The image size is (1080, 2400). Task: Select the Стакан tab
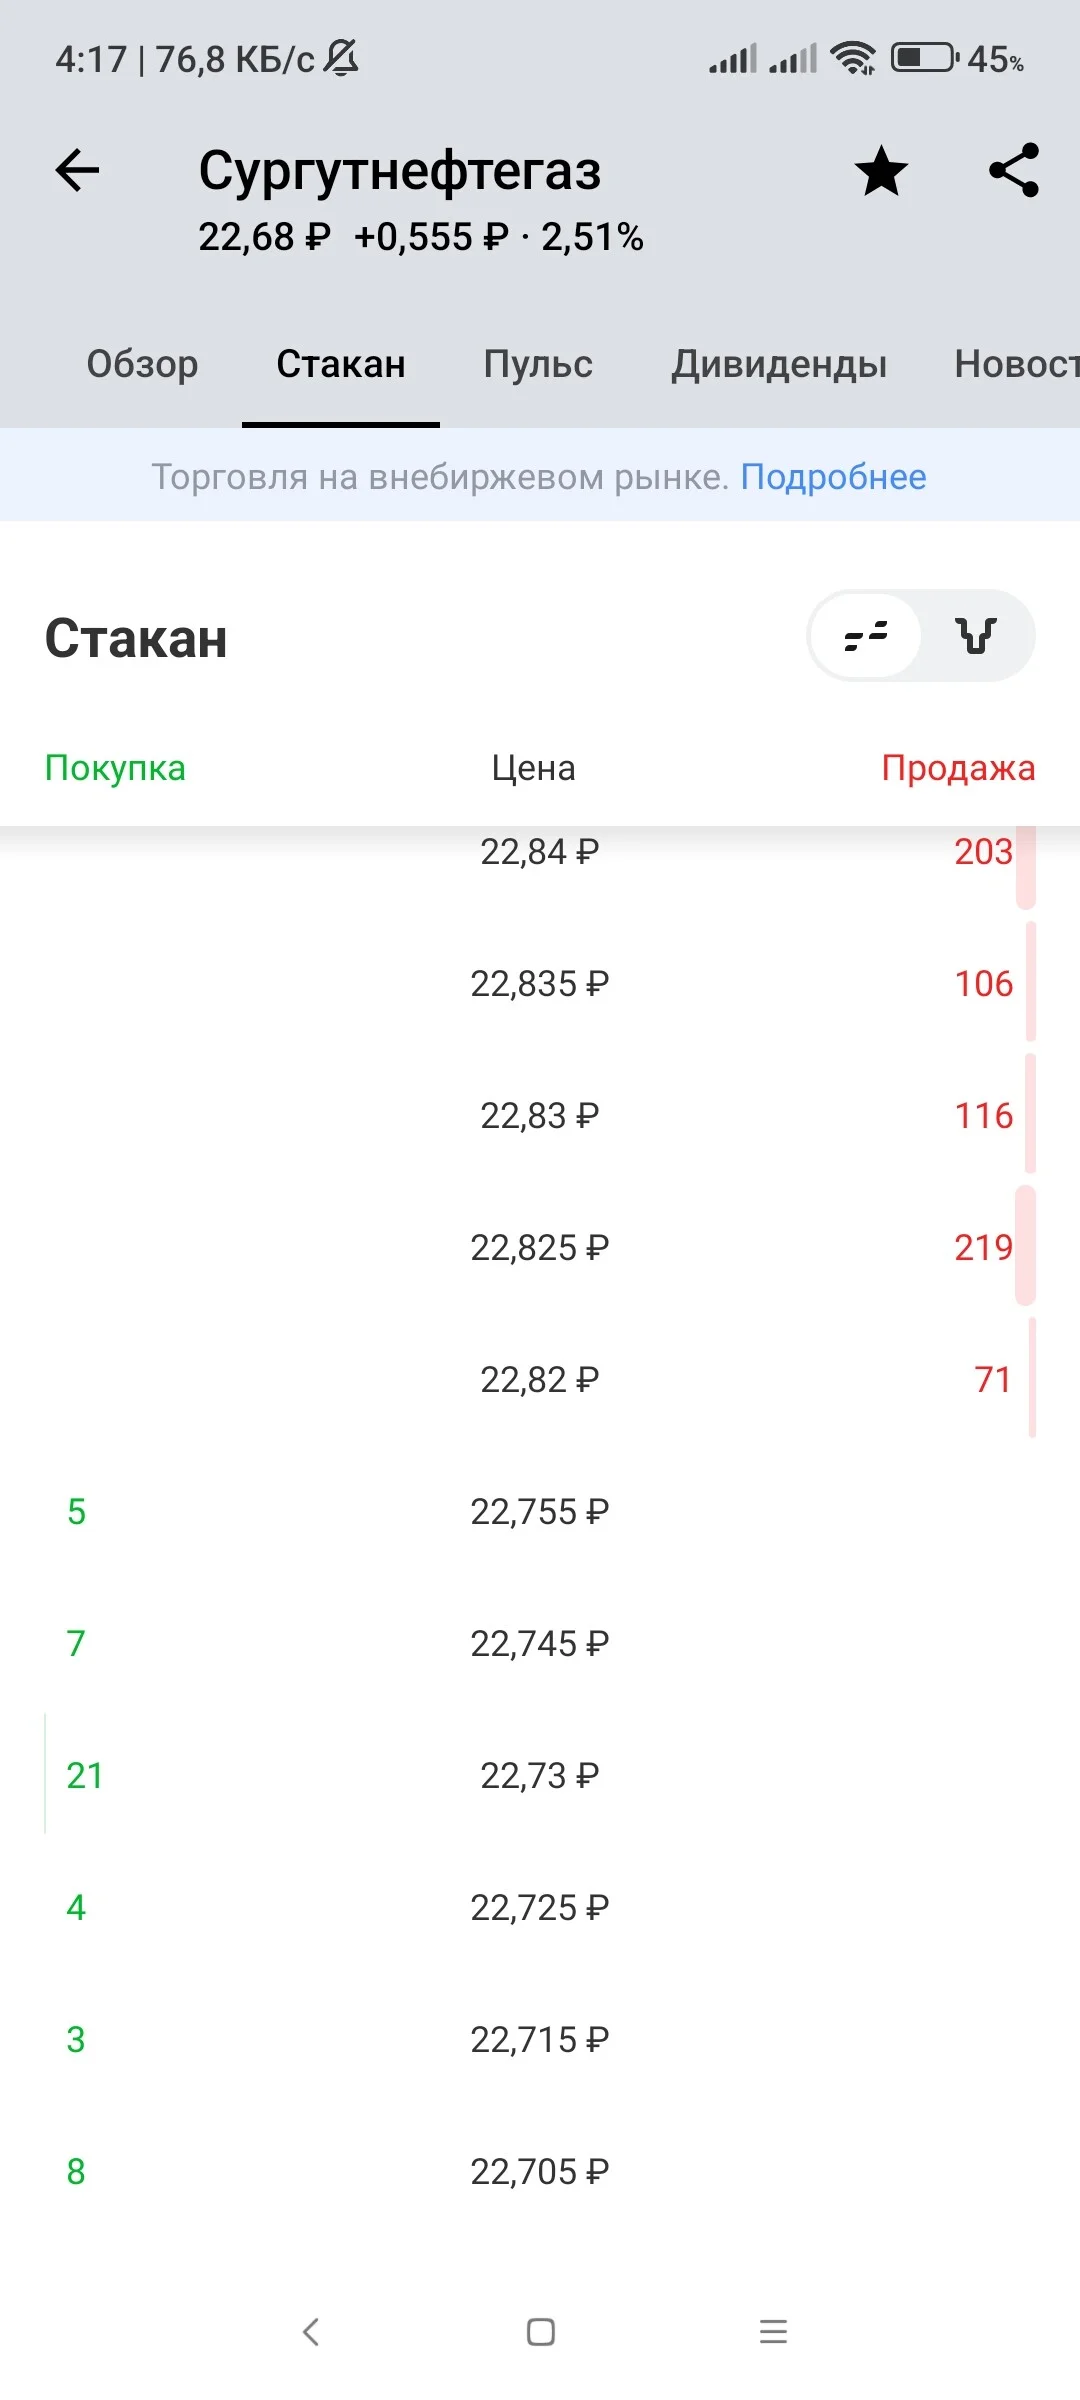[341, 364]
